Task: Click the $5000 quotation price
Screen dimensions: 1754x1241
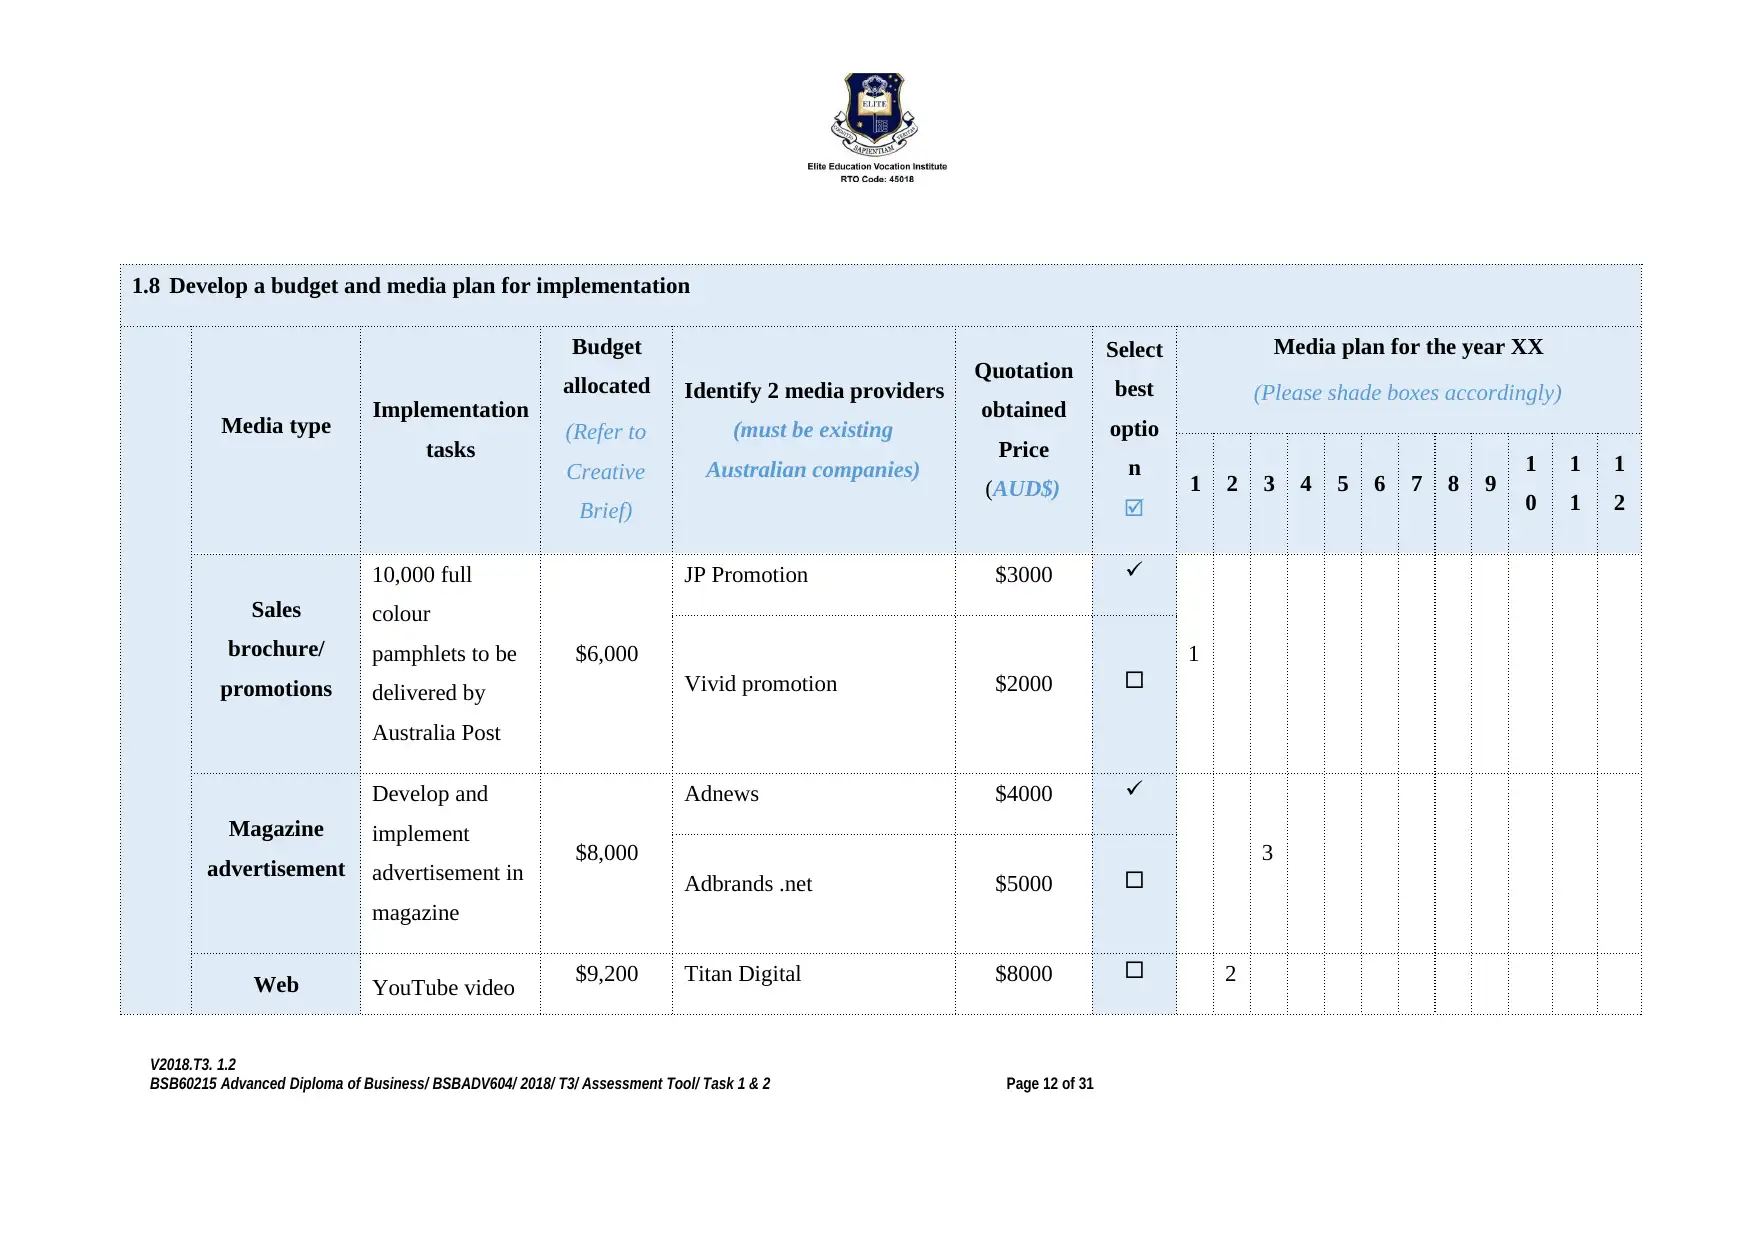Action: [1023, 884]
